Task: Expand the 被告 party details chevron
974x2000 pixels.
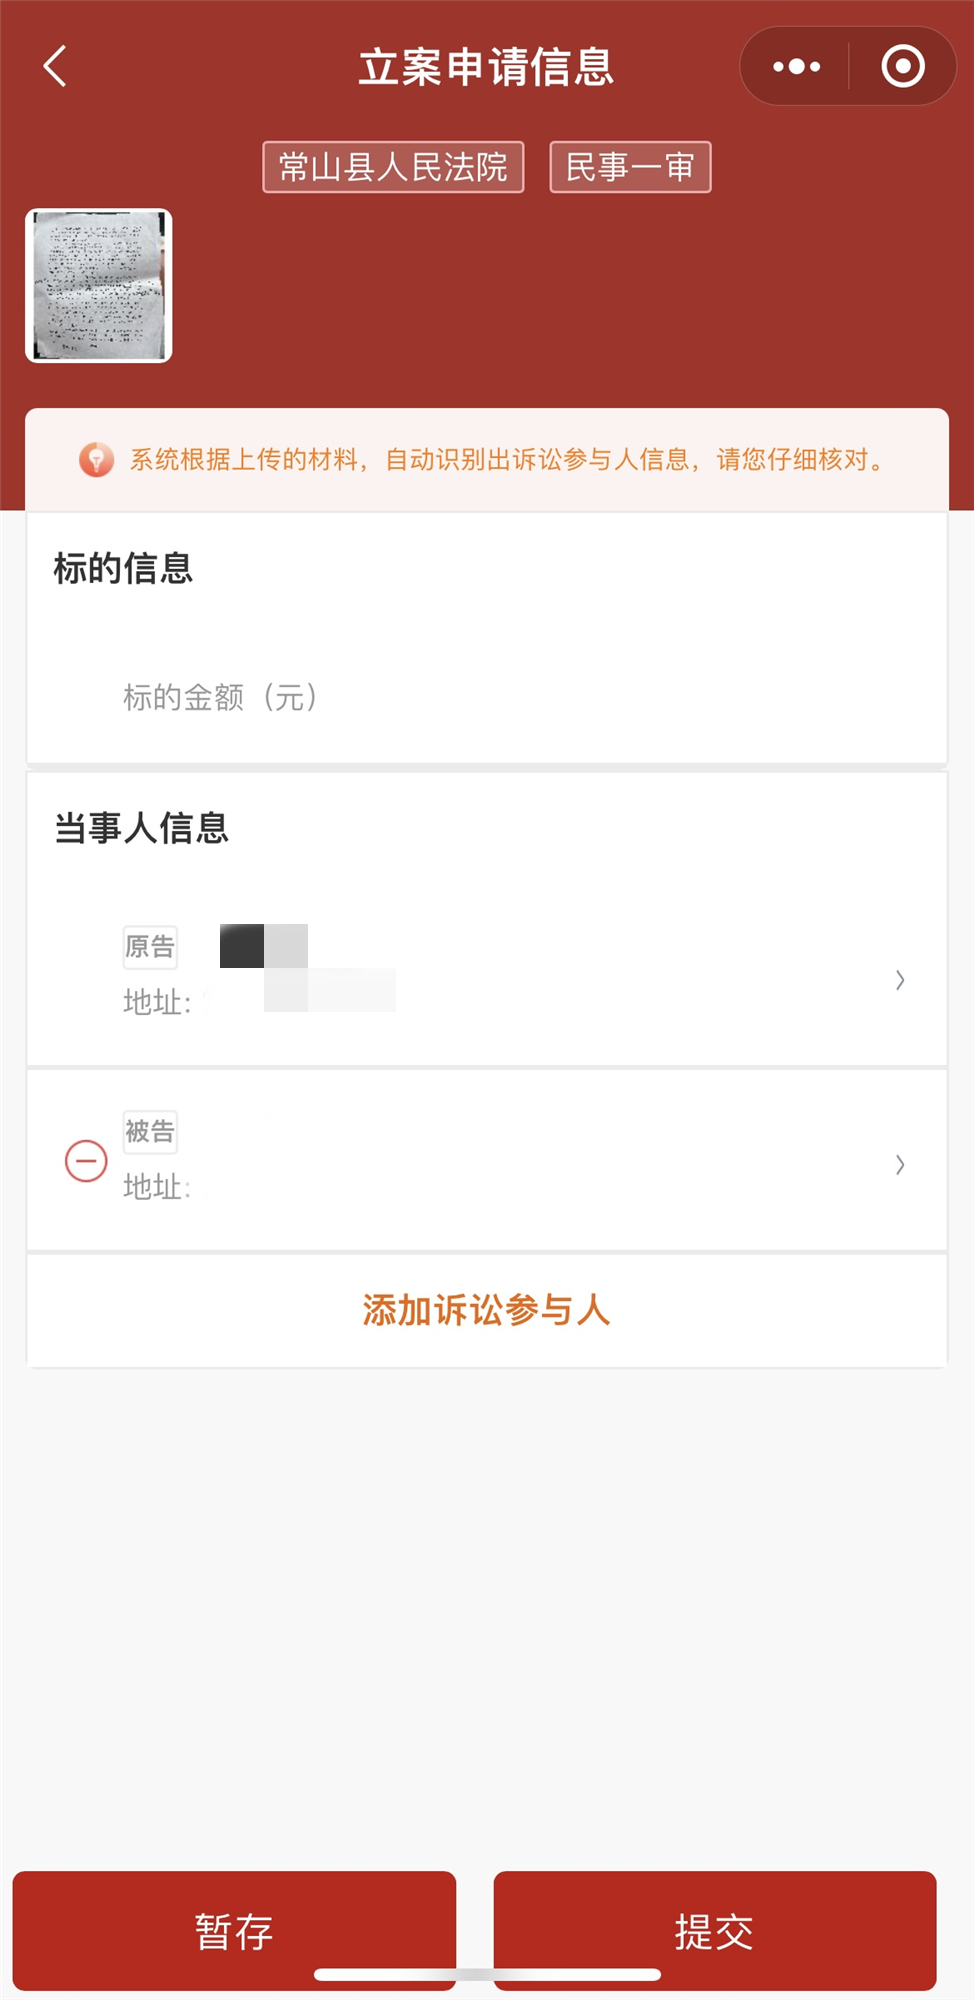Action: 900,1164
